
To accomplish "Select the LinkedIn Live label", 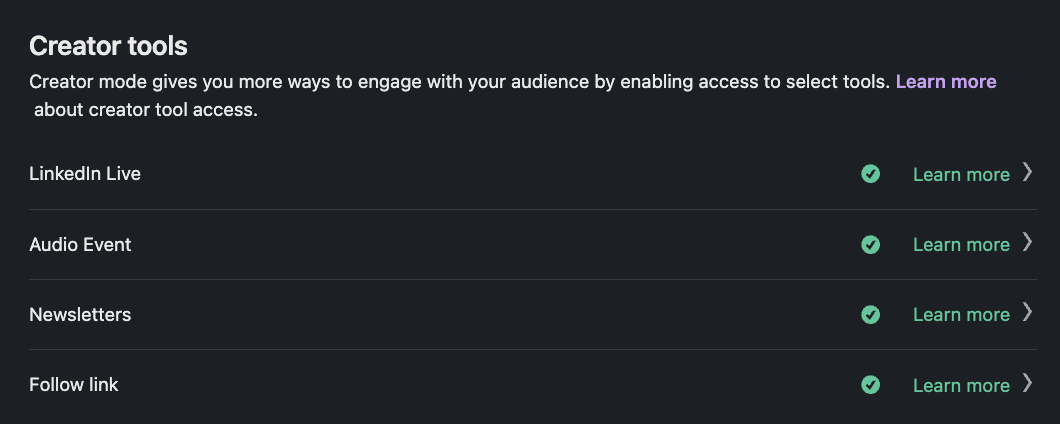I will 85,174.
